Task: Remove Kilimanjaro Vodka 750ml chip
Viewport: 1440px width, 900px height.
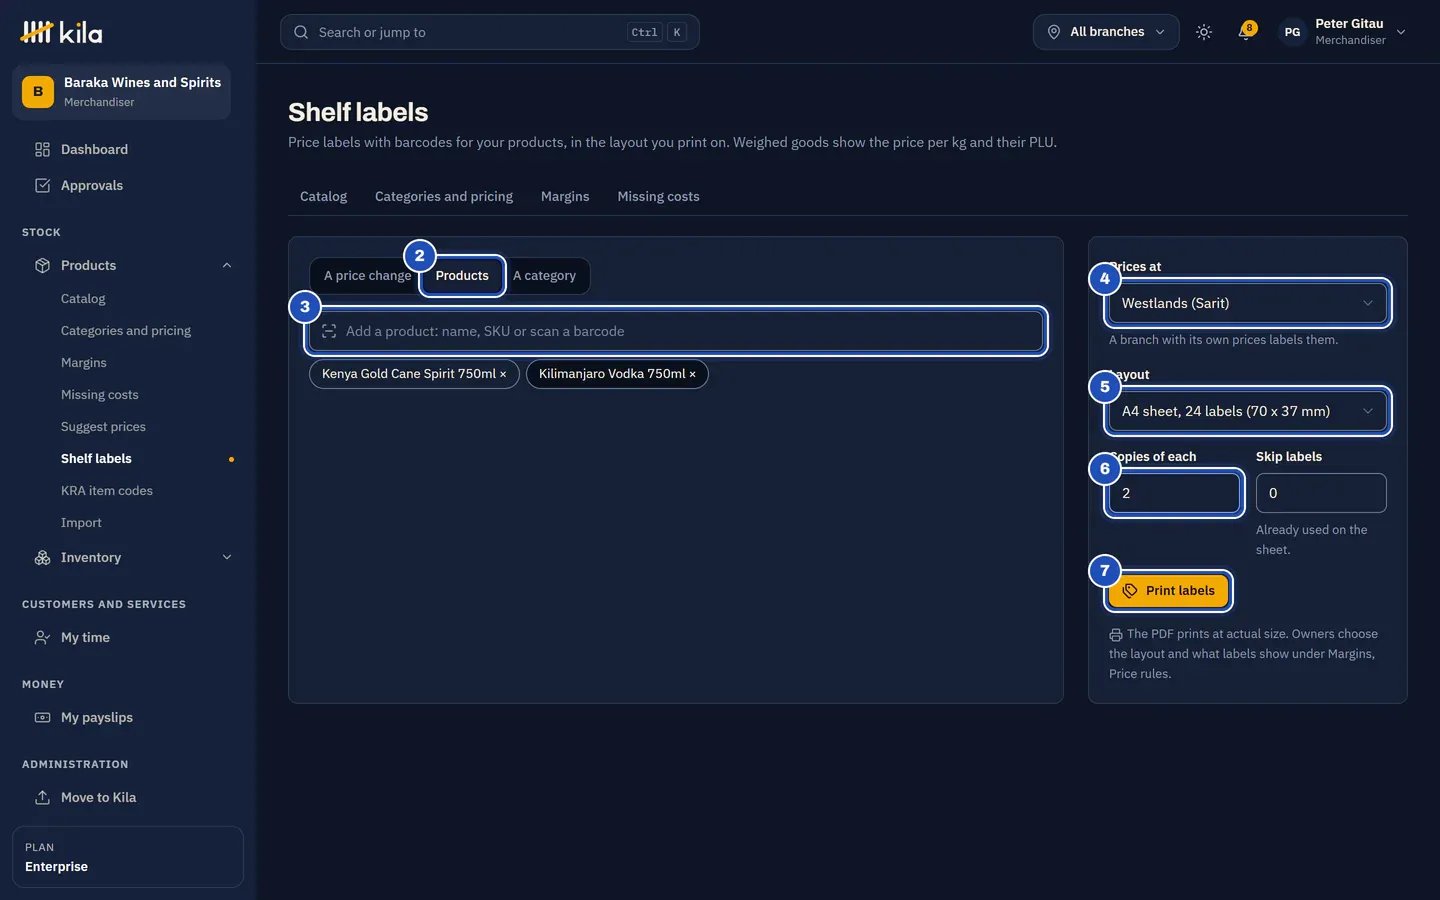Action: [x=692, y=374]
